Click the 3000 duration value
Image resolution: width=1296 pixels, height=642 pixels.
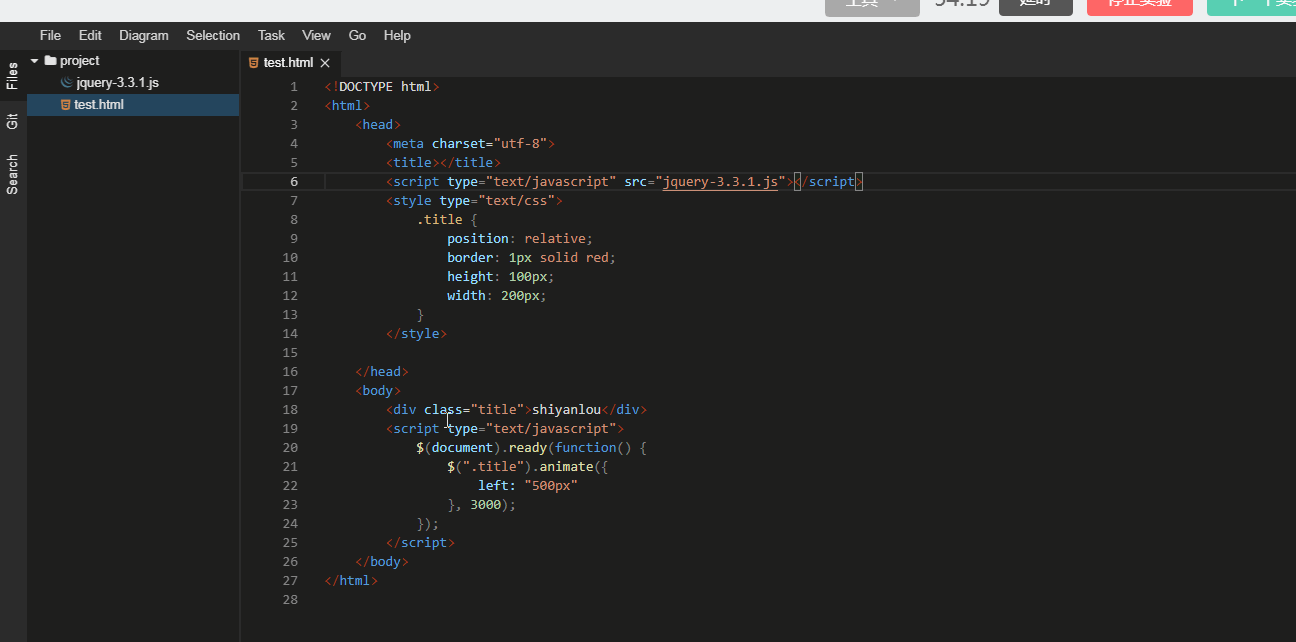click(x=485, y=505)
